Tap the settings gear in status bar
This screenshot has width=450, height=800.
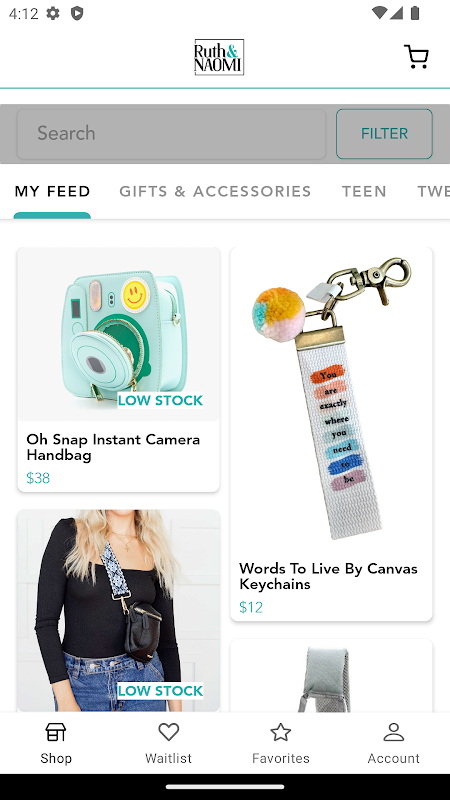coord(53,13)
